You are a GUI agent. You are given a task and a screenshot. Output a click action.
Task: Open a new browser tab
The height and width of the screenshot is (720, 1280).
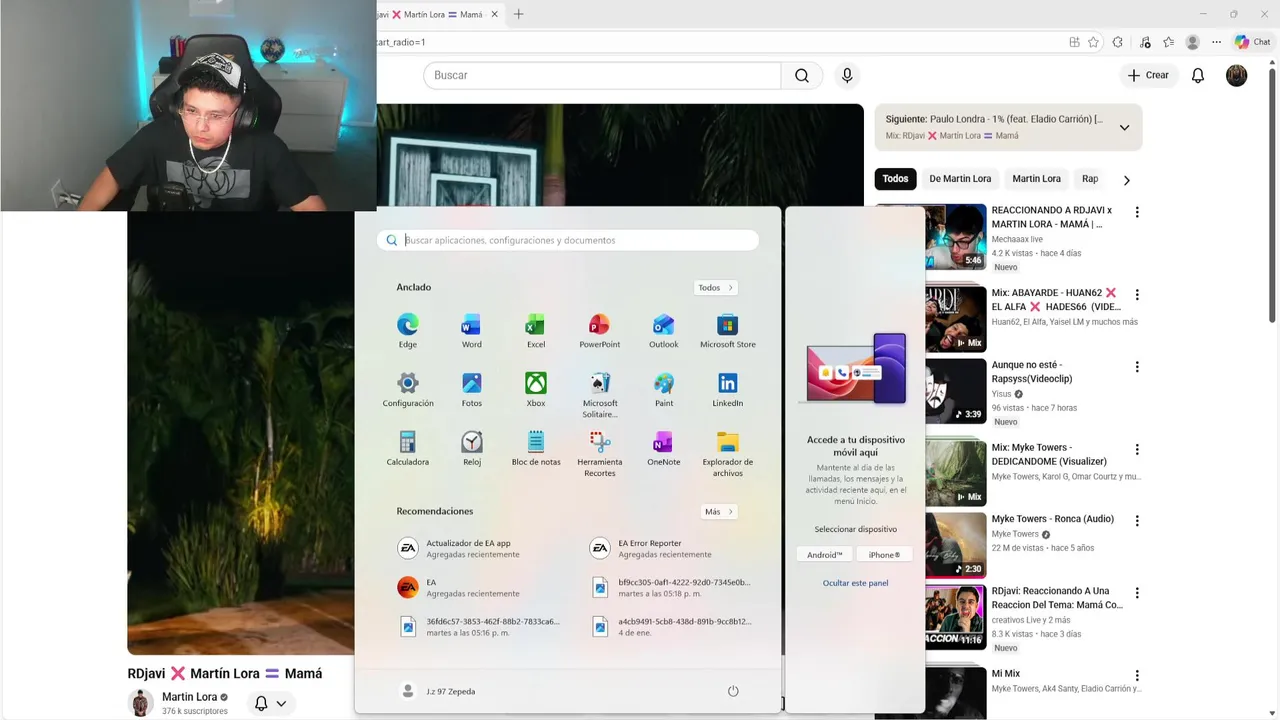(x=518, y=14)
